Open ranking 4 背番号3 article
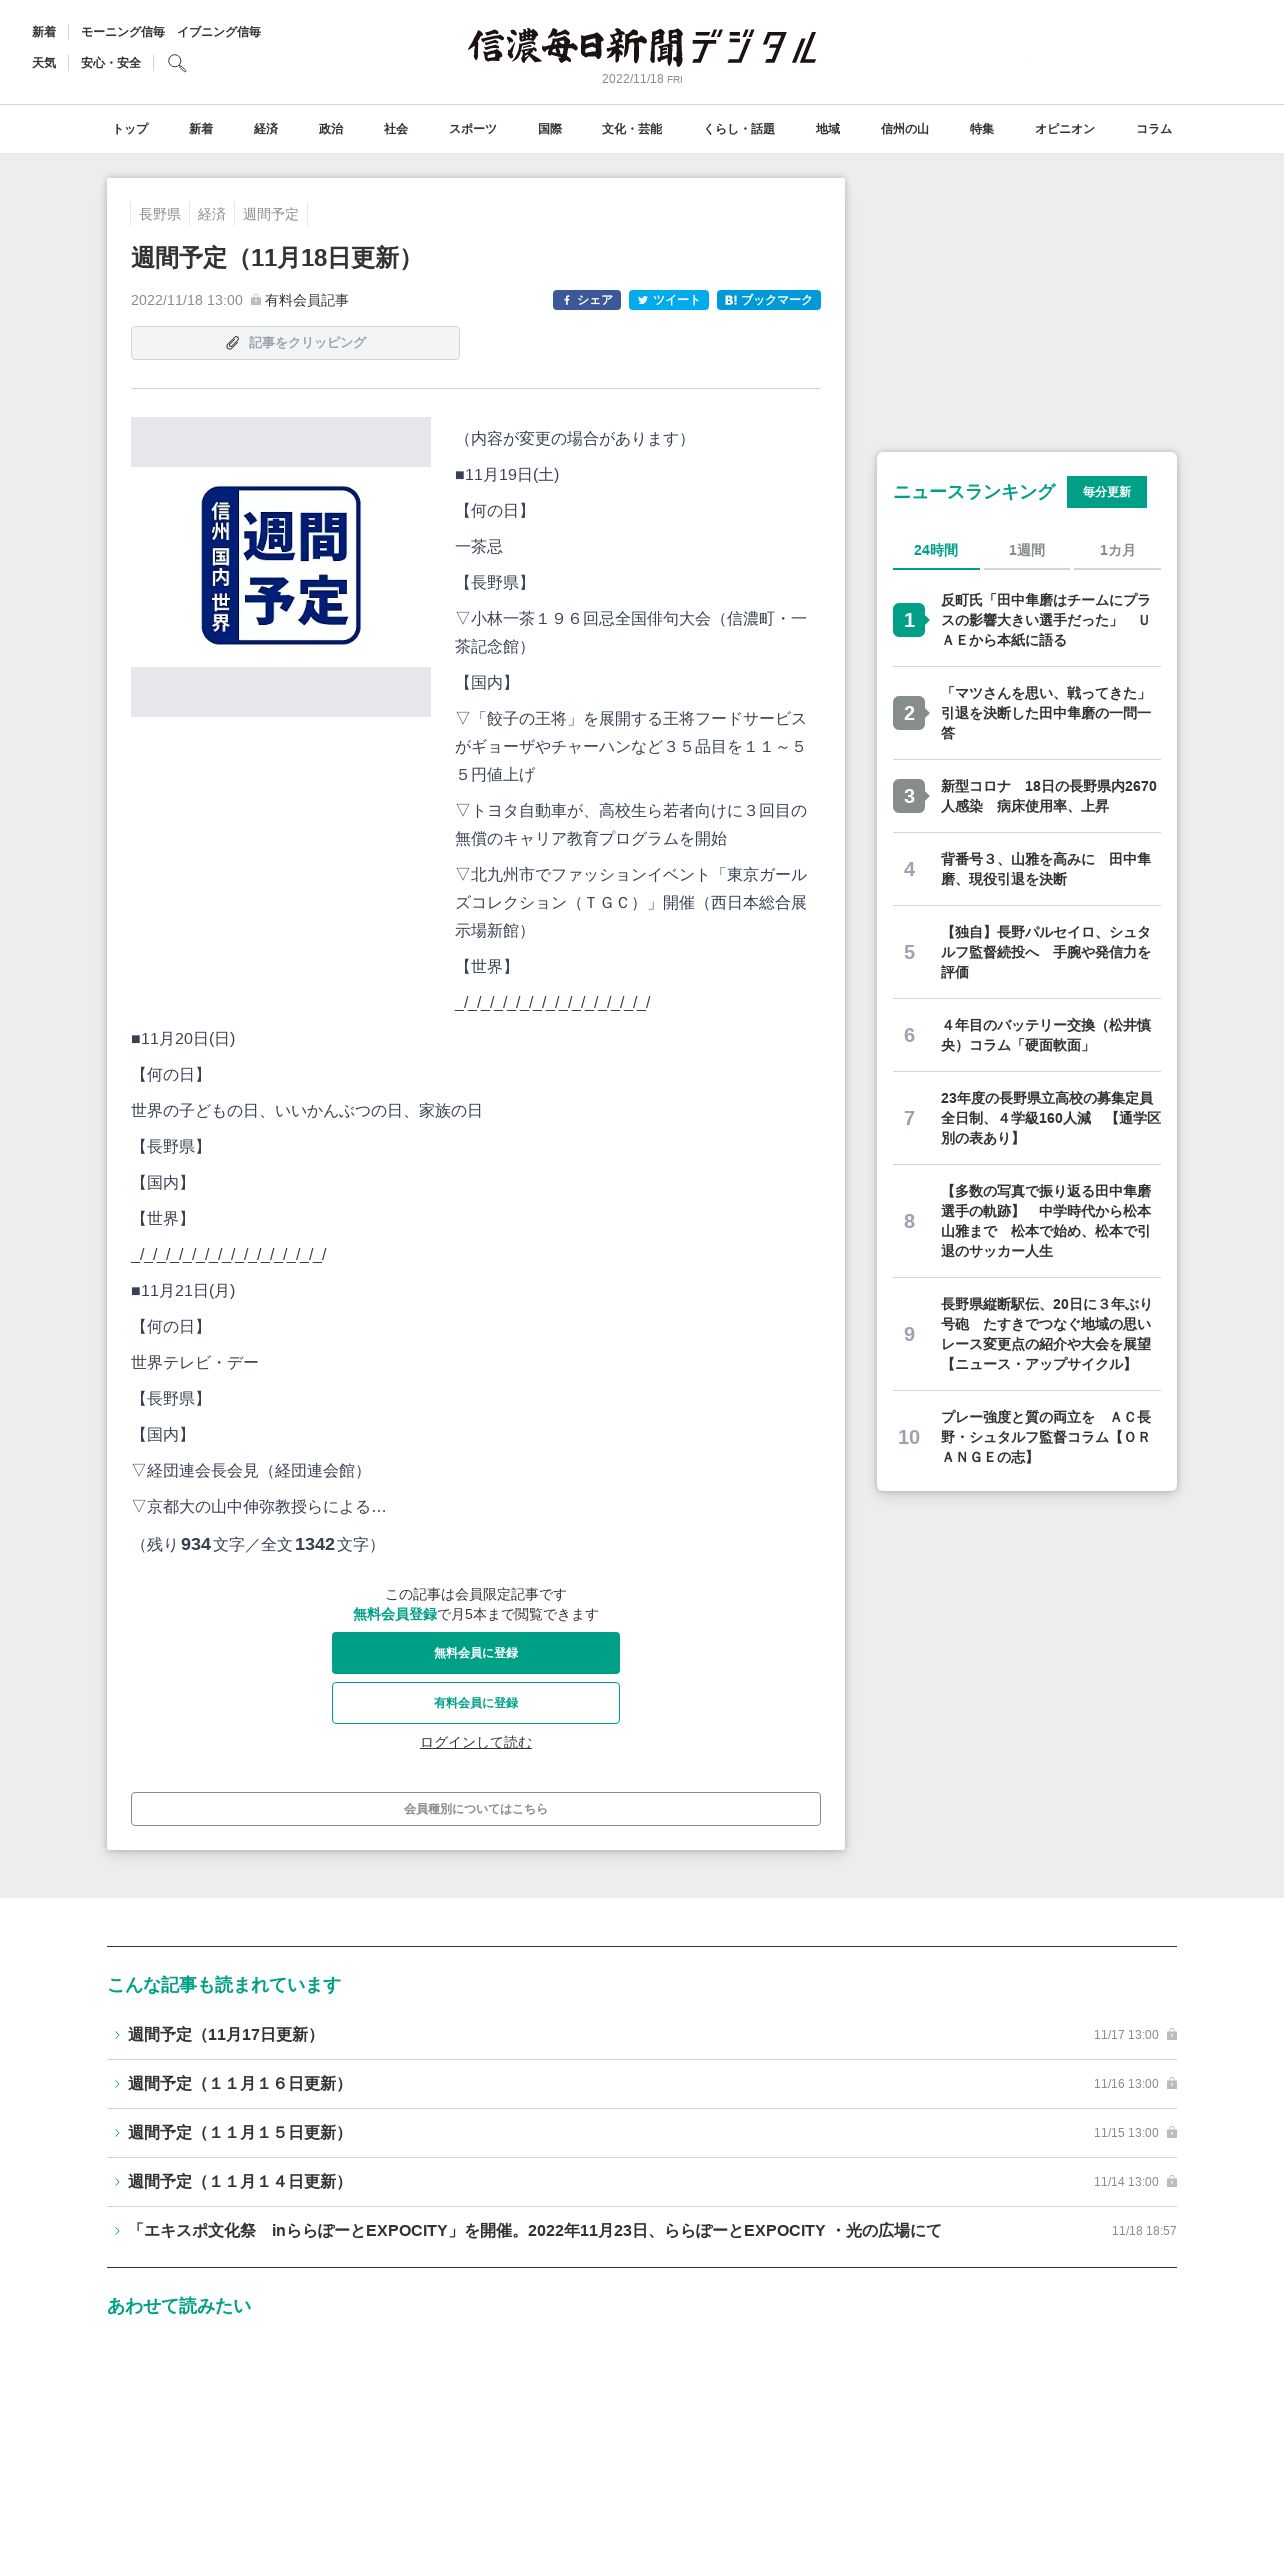 [1027, 869]
